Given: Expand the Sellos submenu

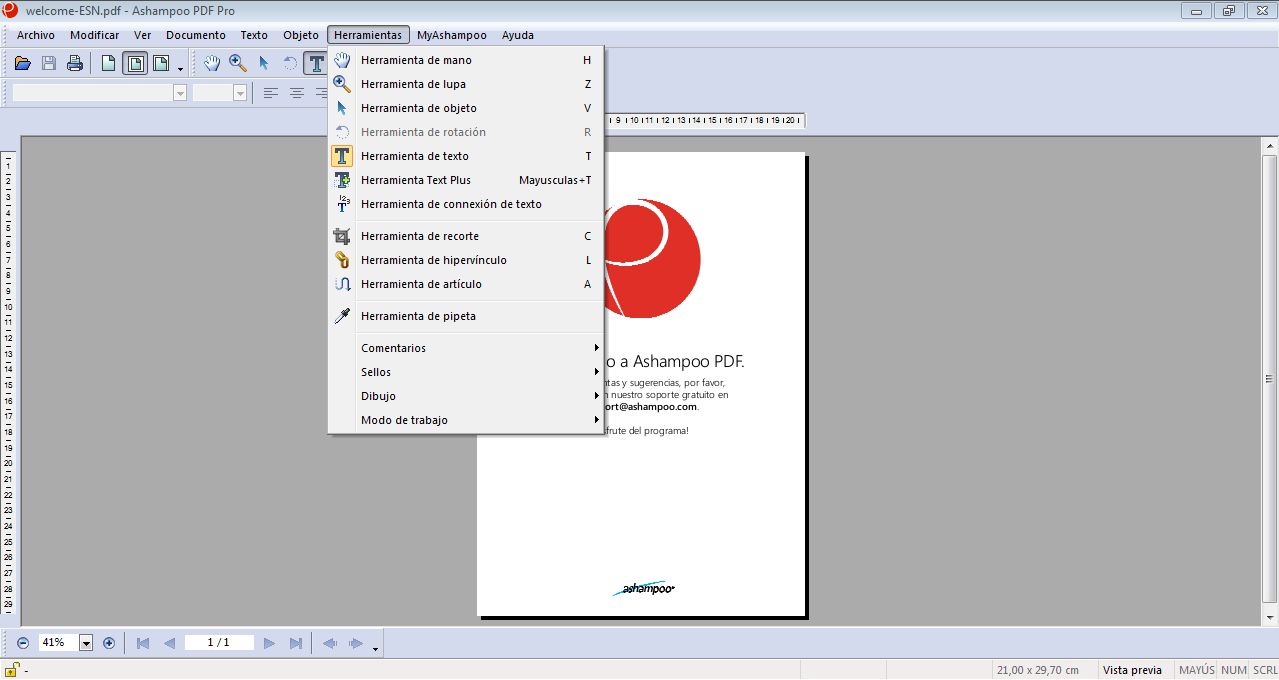Looking at the screenshot, I should pos(466,372).
